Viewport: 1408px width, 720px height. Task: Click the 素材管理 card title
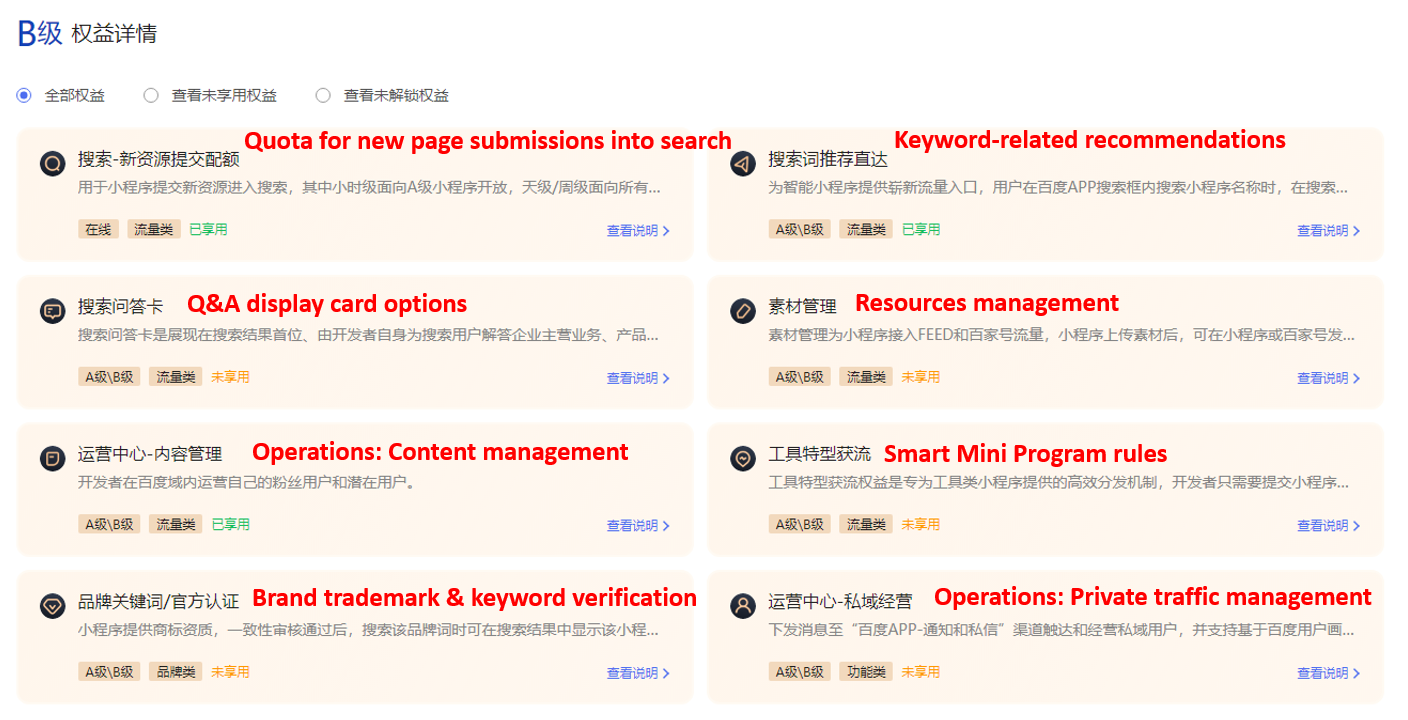[802, 307]
